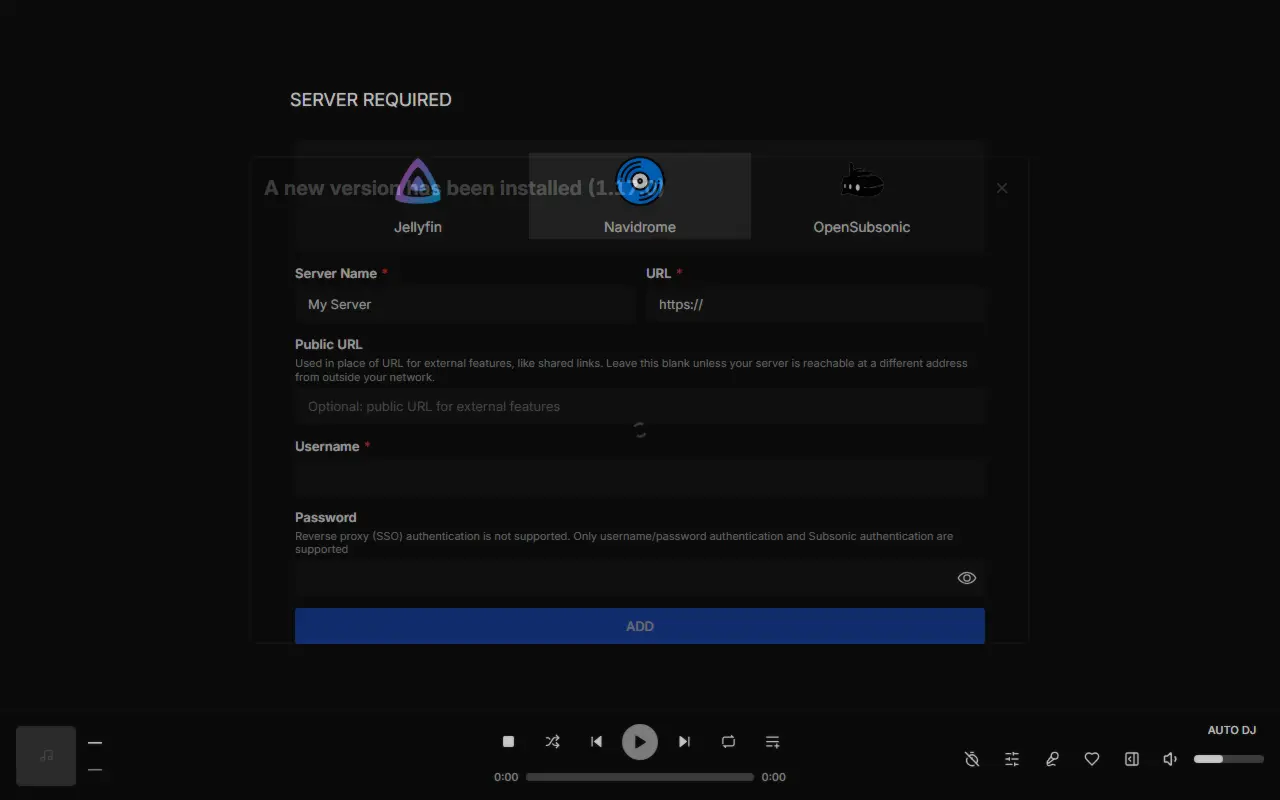The image size is (1280, 800).
Task: Show the password with the eye icon
Action: (967, 578)
